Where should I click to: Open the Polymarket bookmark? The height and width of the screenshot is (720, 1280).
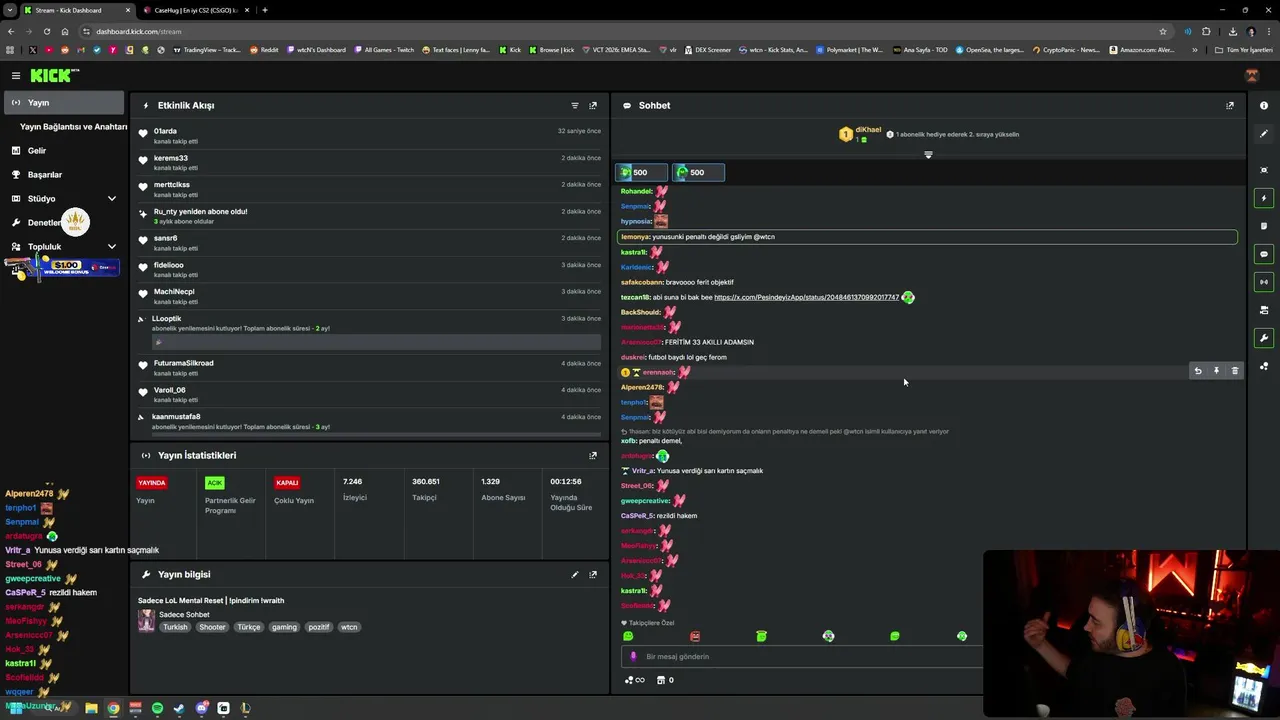(x=849, y=49)
